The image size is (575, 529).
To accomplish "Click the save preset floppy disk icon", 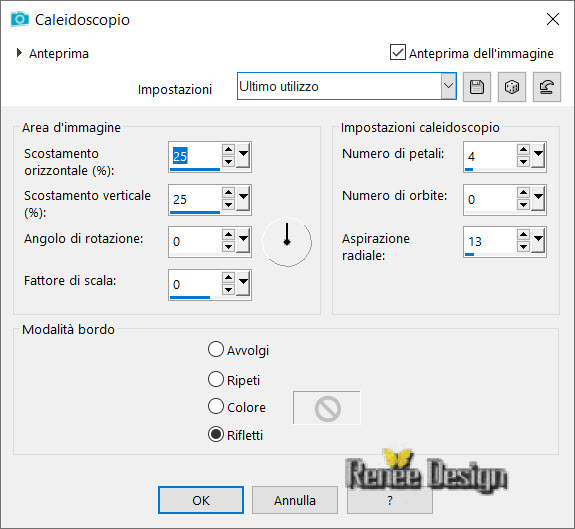I will click(477, 87).
